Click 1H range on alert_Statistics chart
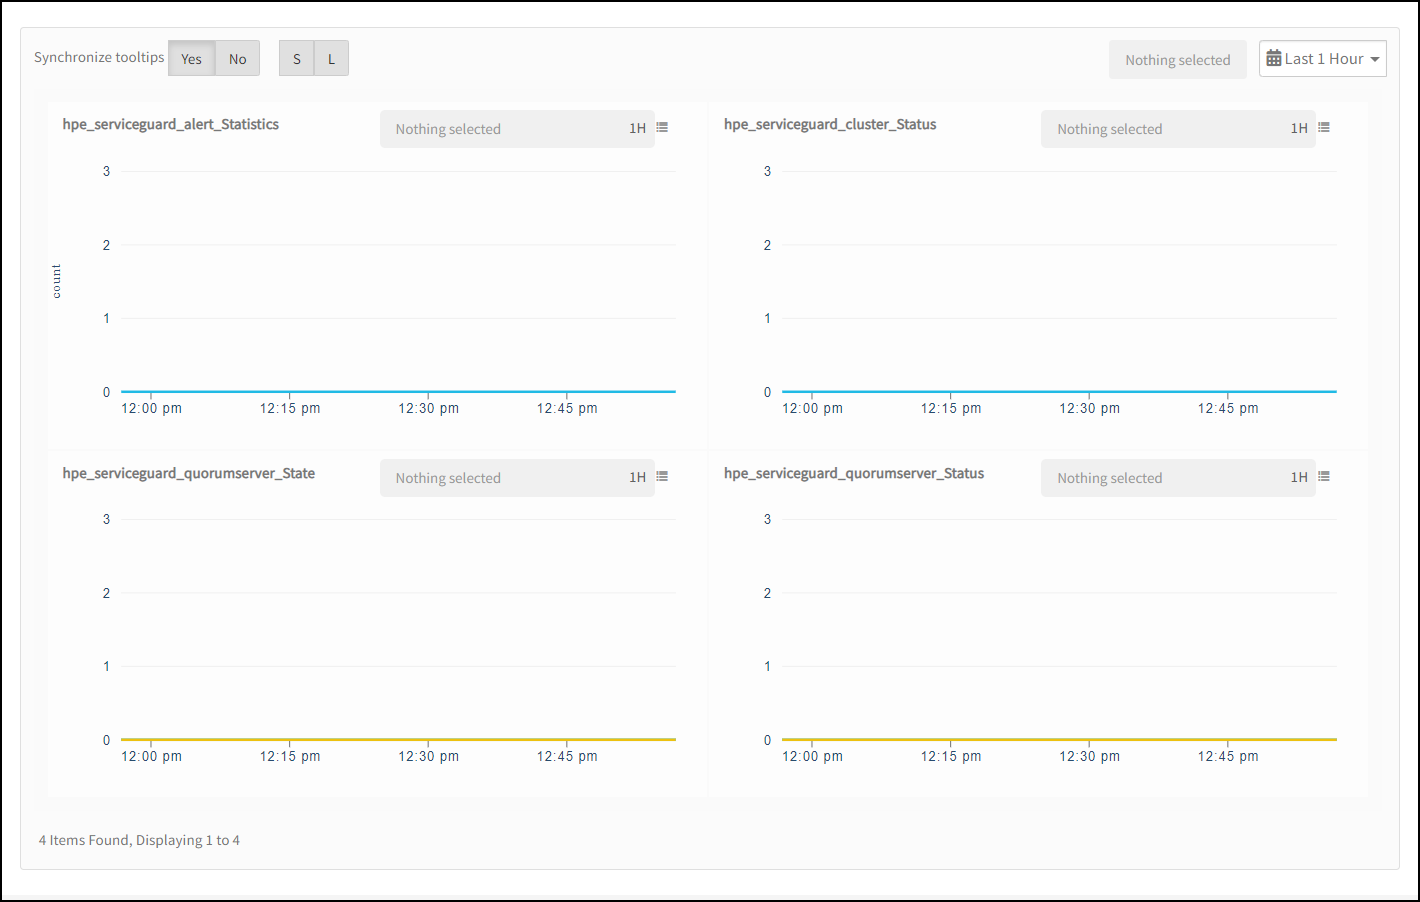The height and width of the screenshot is (902, 1420). (637, 128)
